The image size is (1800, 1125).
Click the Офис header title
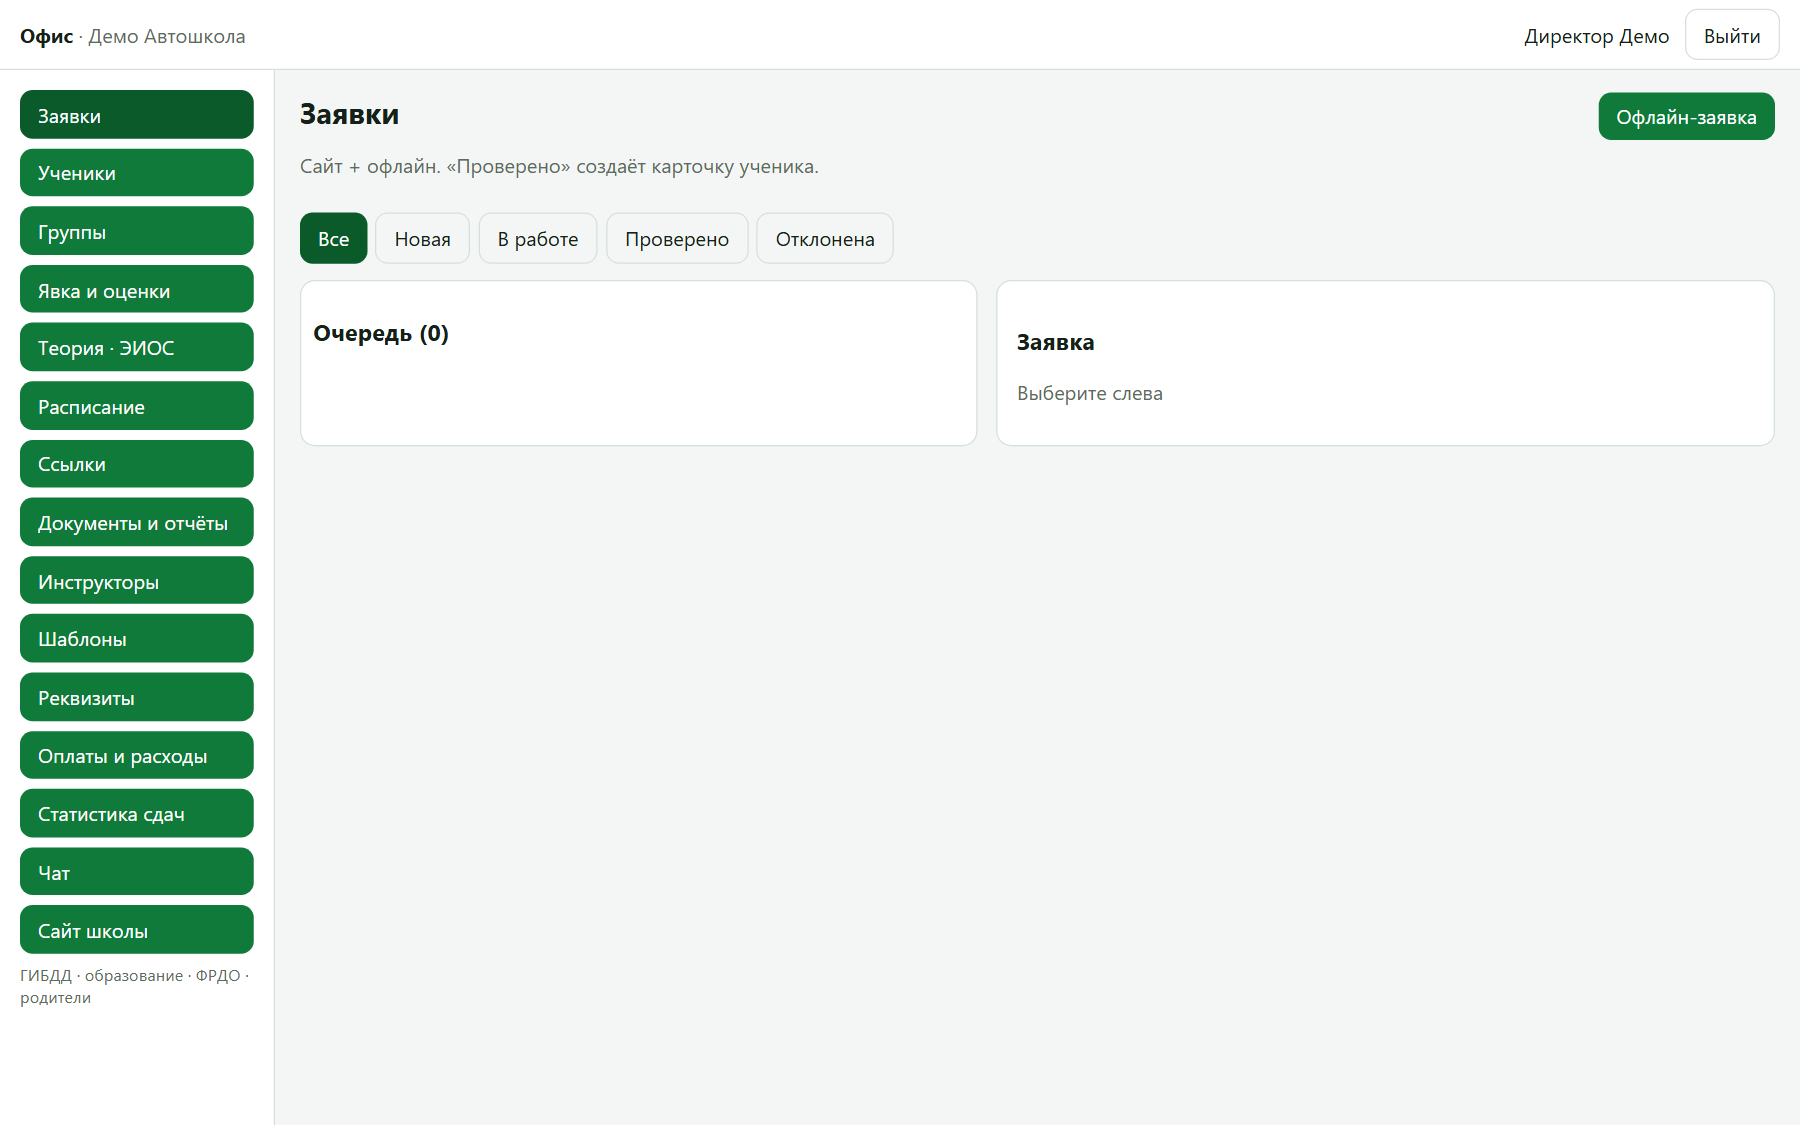pos(47,36)
